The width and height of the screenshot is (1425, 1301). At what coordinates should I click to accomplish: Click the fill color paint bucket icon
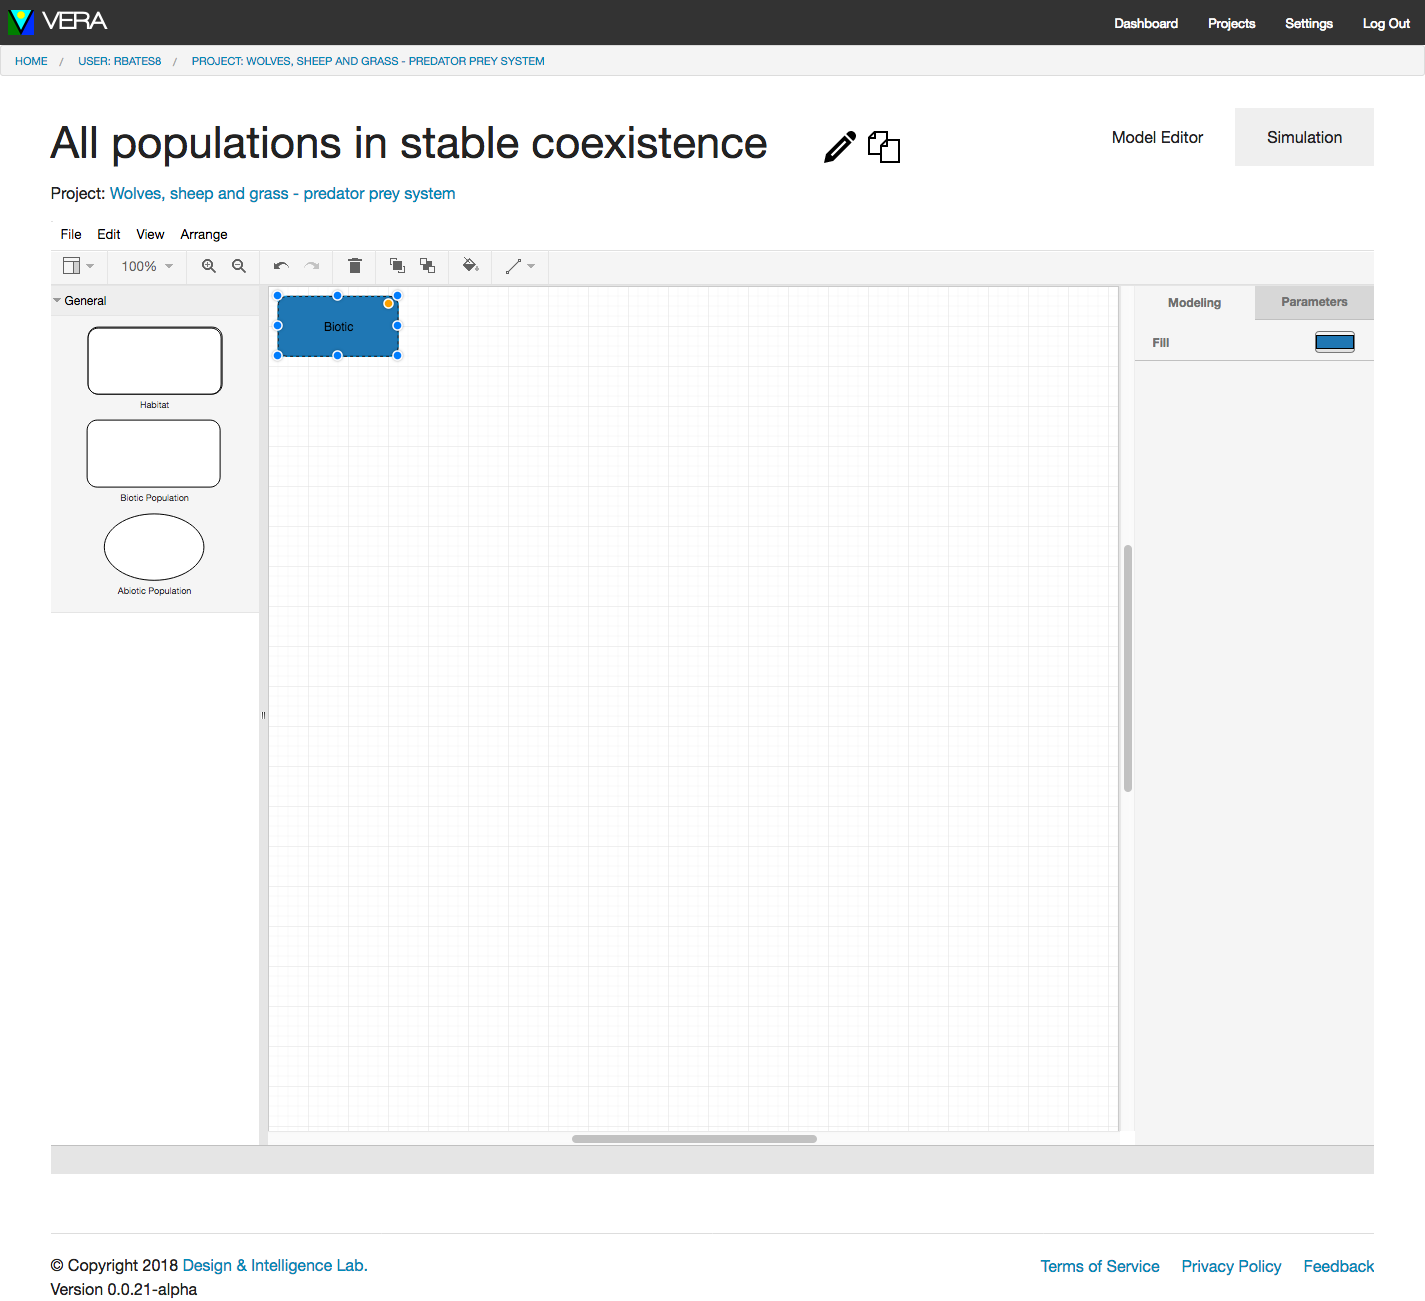coord(470,266)
